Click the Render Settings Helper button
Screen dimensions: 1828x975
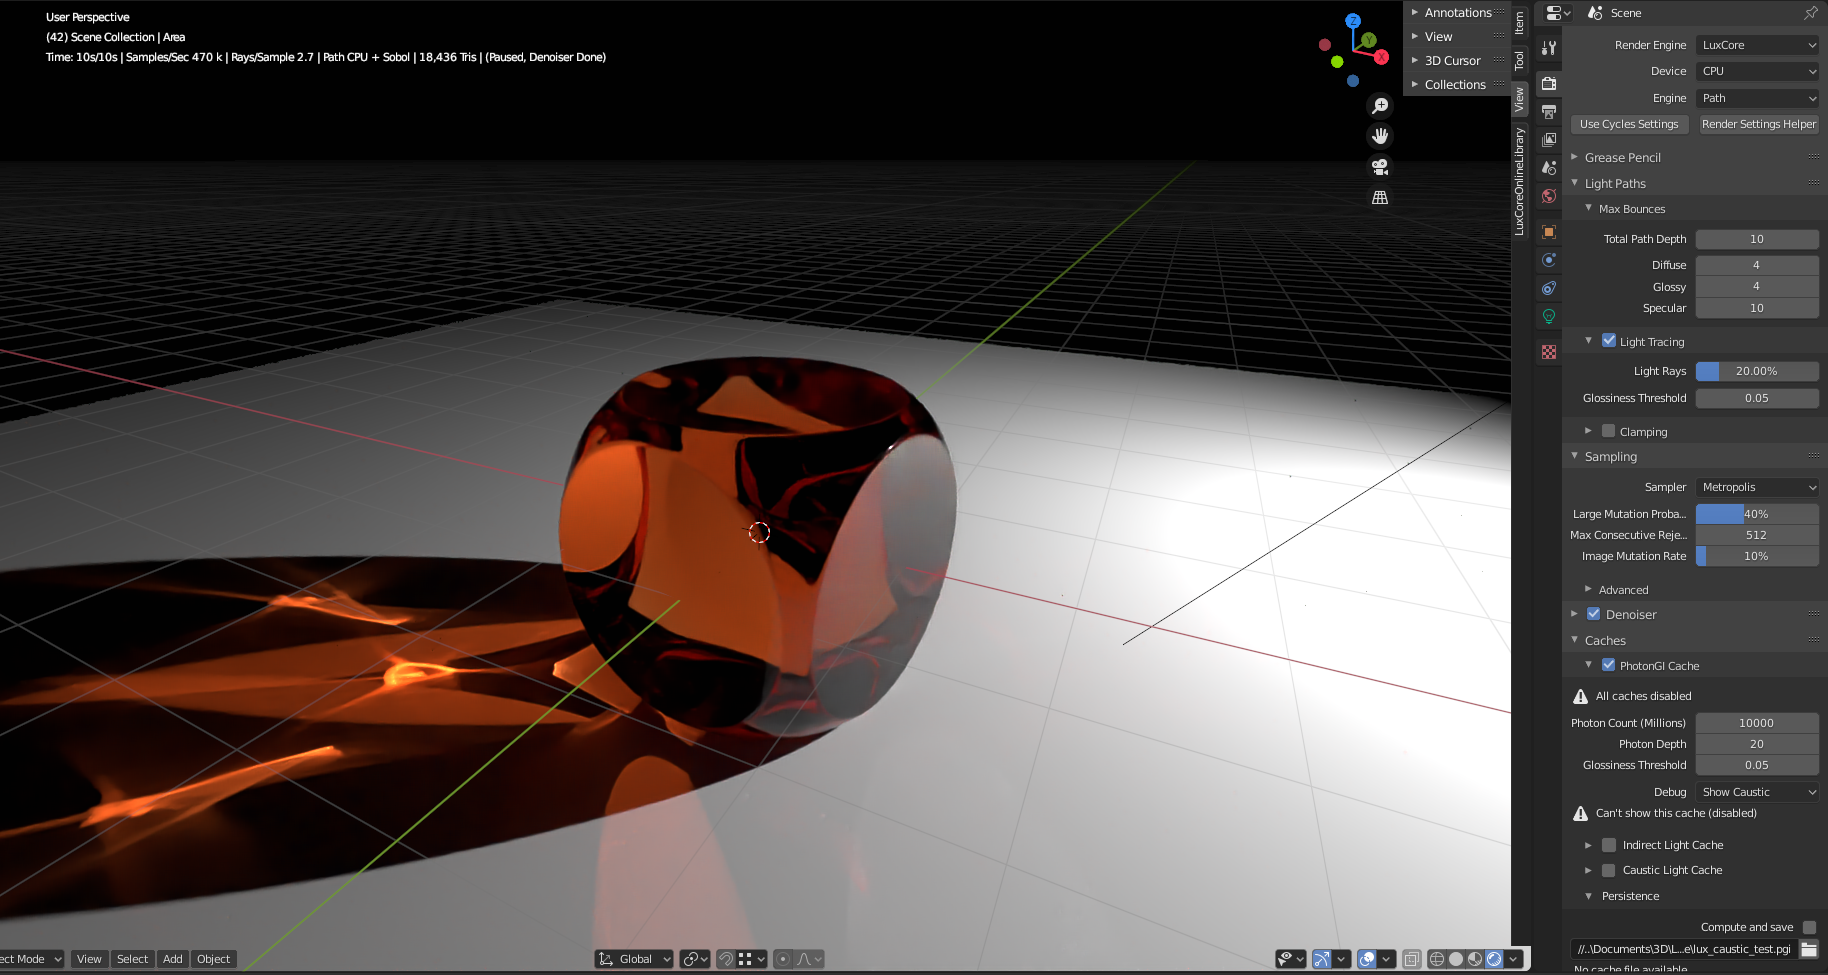[x=1758, y=124]
